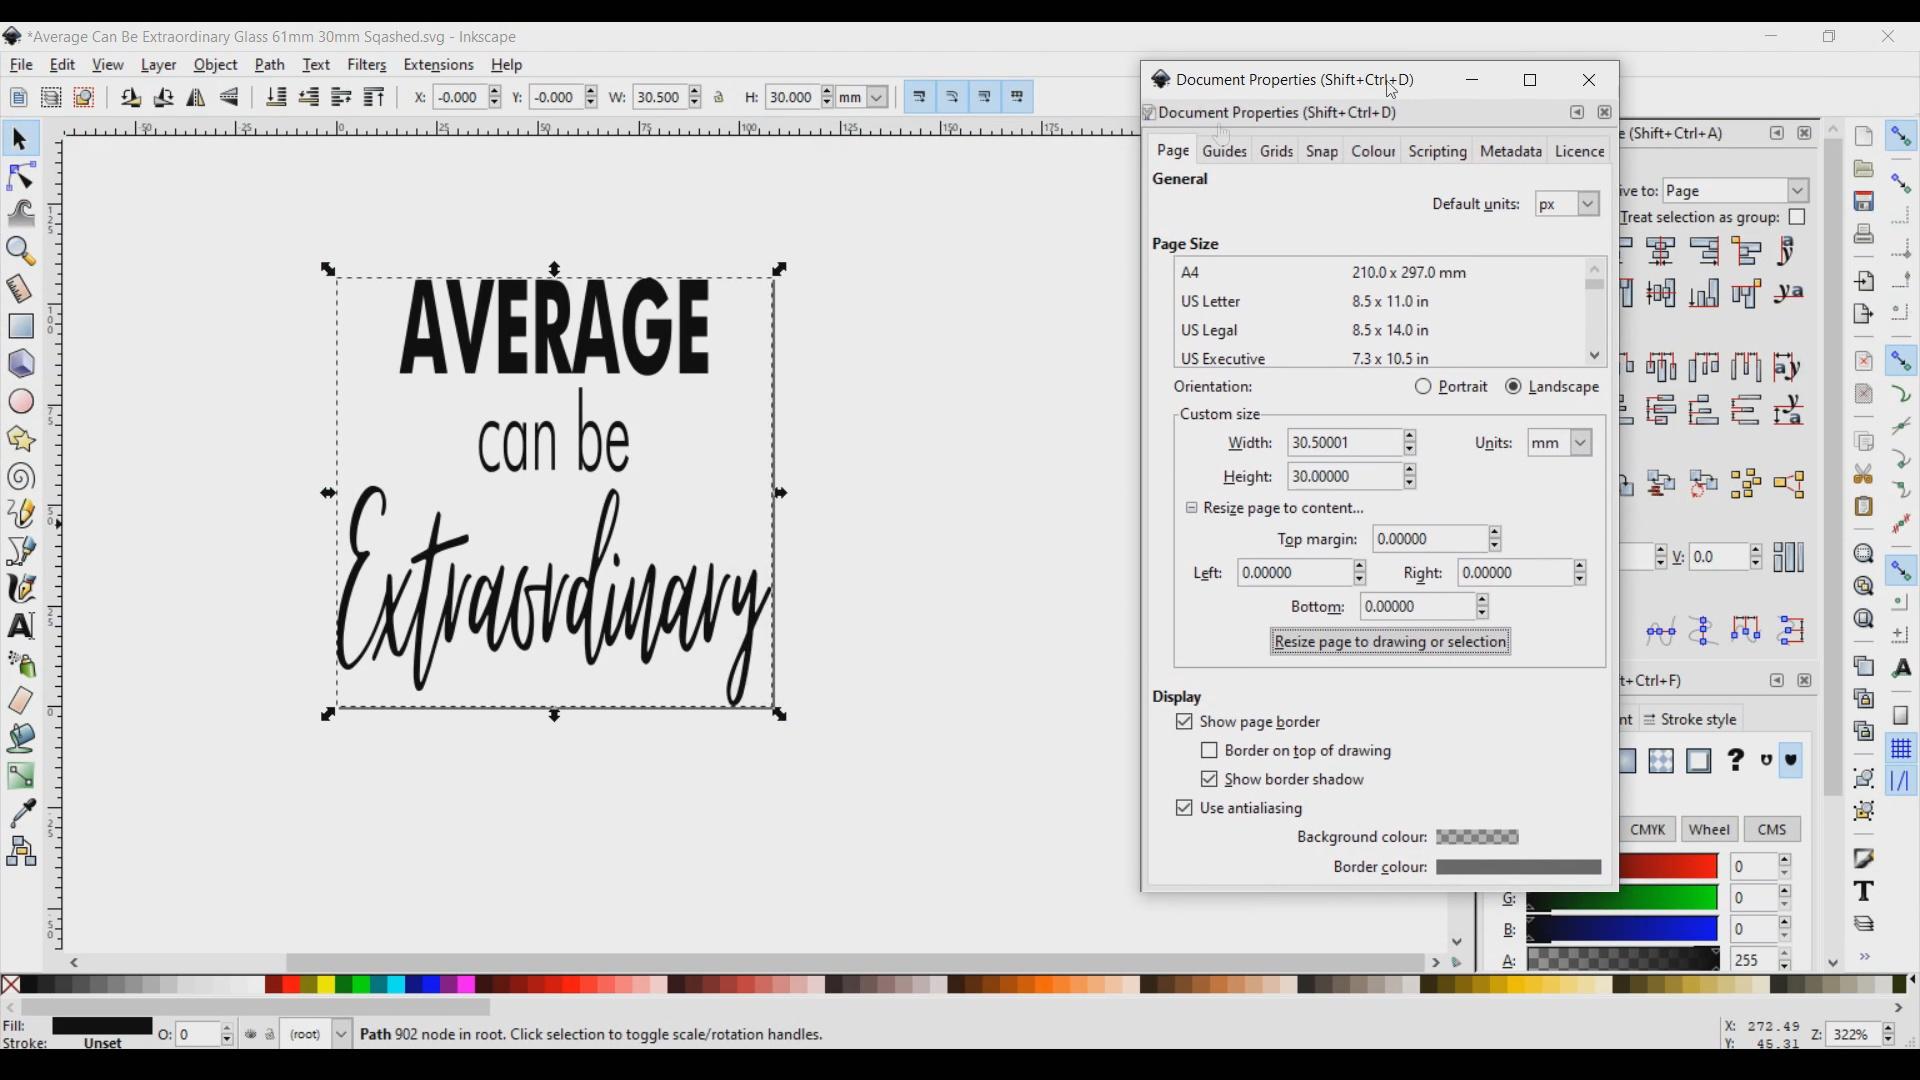Switch to the Grids tab
This screenshot has height=1080, width=1920.
(1278, 152)
